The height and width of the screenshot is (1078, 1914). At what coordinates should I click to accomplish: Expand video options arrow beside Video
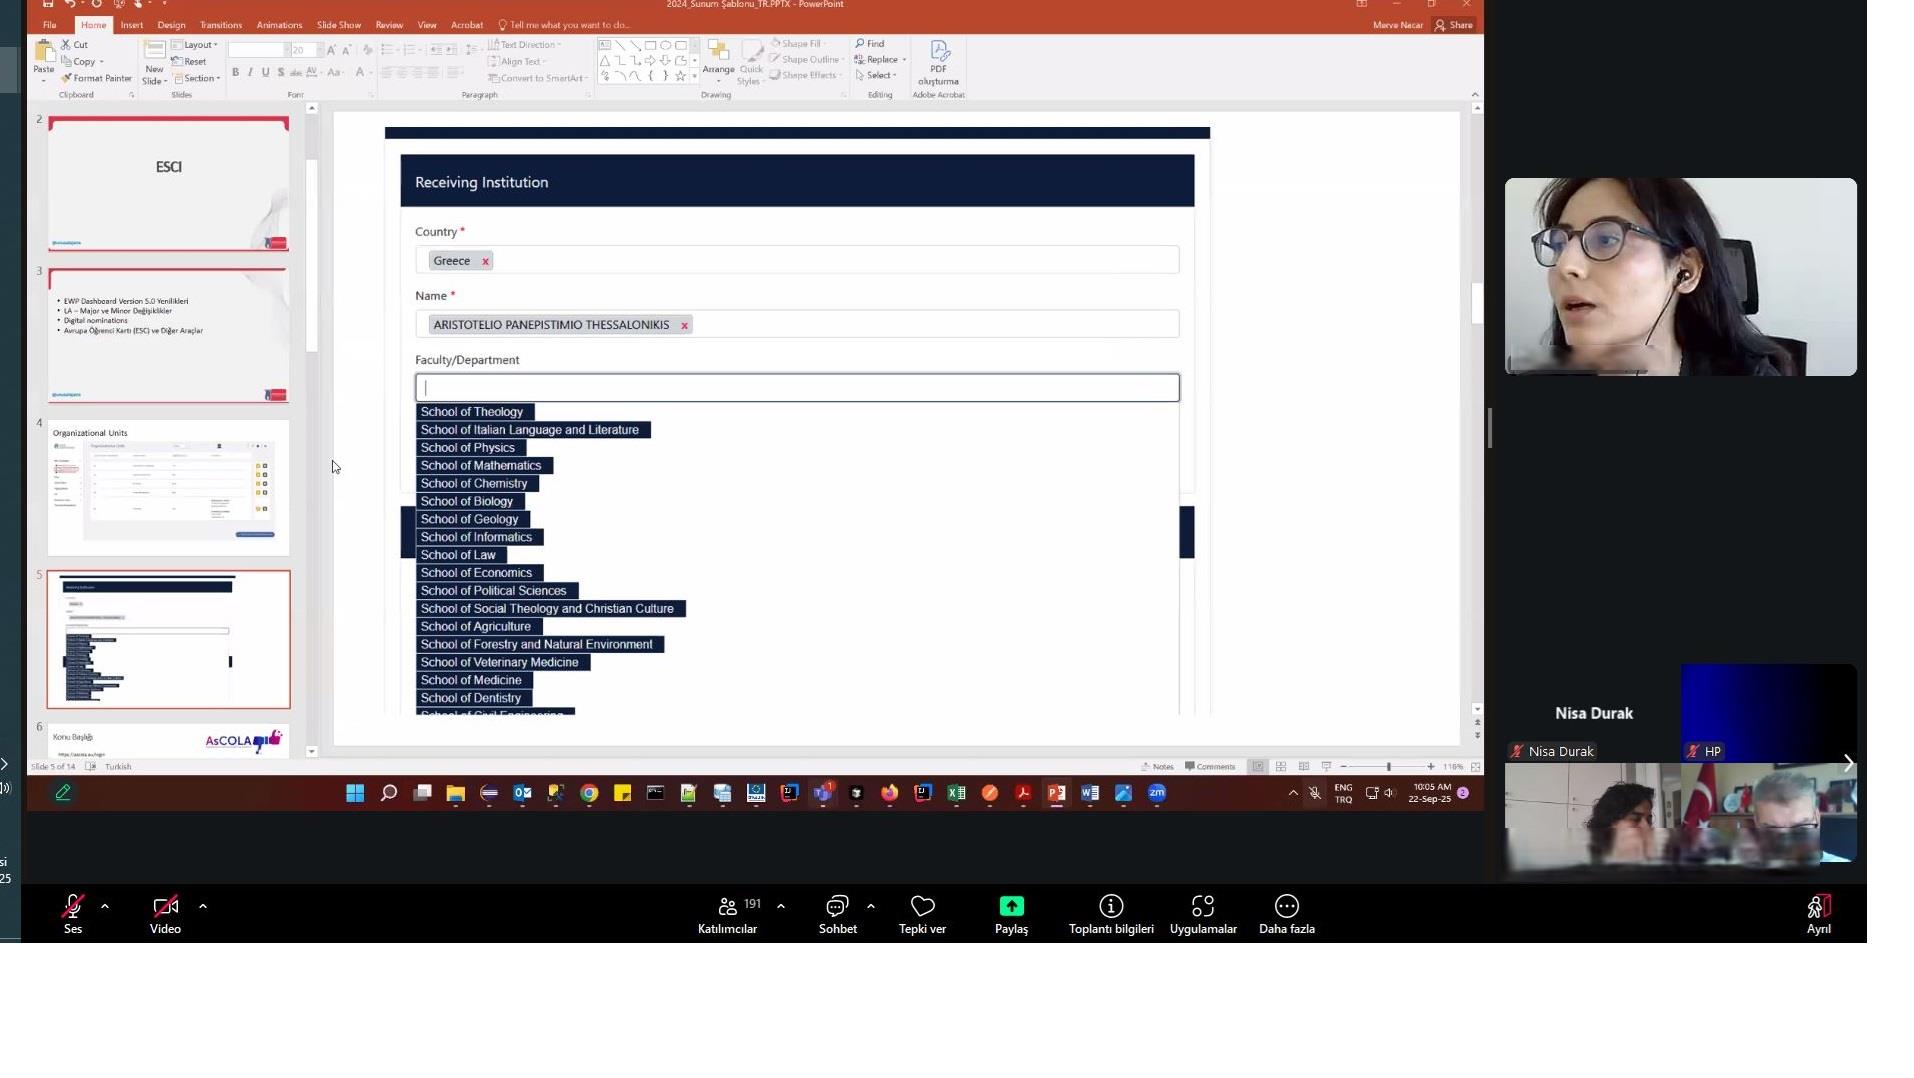(203, 906)
